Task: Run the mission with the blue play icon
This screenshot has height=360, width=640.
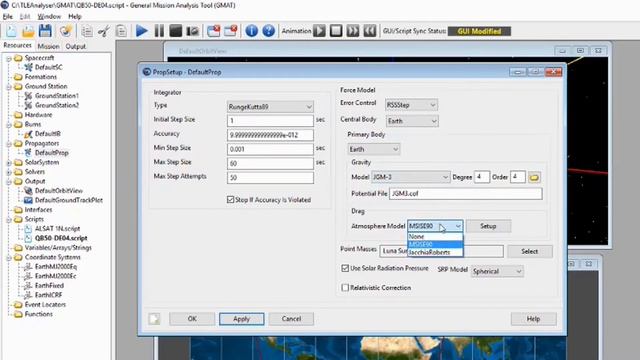Action: pos(142,31)
